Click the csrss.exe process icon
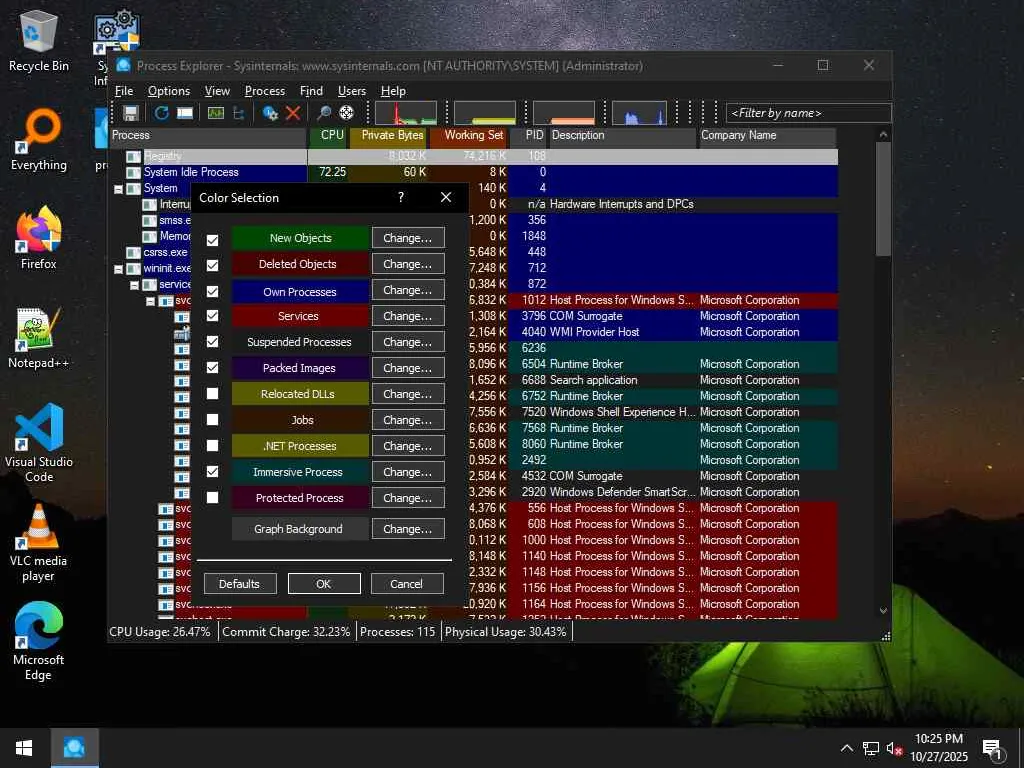Viewport: 1024px width, 768px height. (x=133, y=252)
